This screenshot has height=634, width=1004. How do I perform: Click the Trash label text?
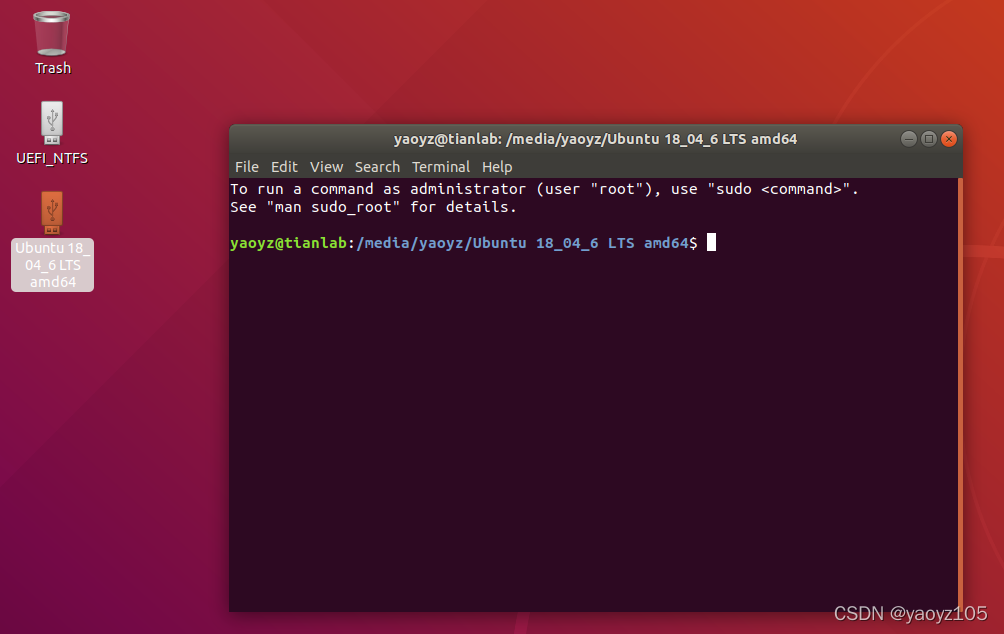53,68
